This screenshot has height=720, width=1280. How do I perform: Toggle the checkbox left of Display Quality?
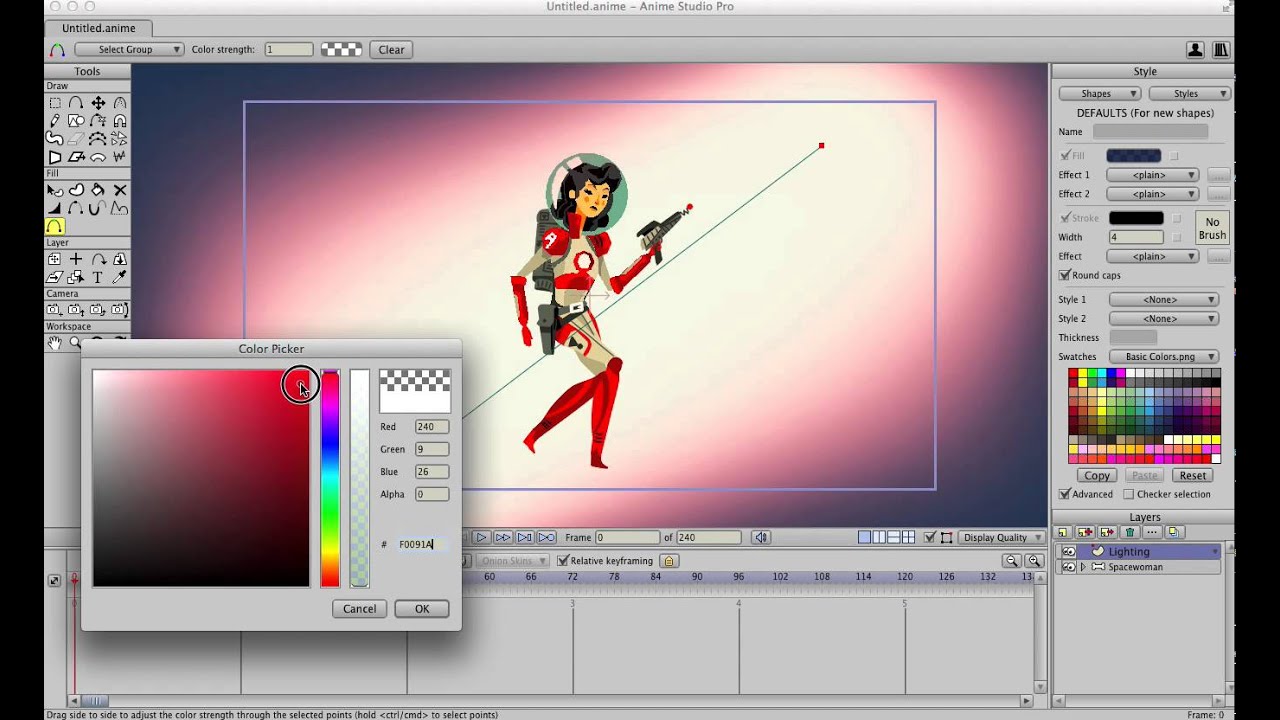[x=930, y=537]
